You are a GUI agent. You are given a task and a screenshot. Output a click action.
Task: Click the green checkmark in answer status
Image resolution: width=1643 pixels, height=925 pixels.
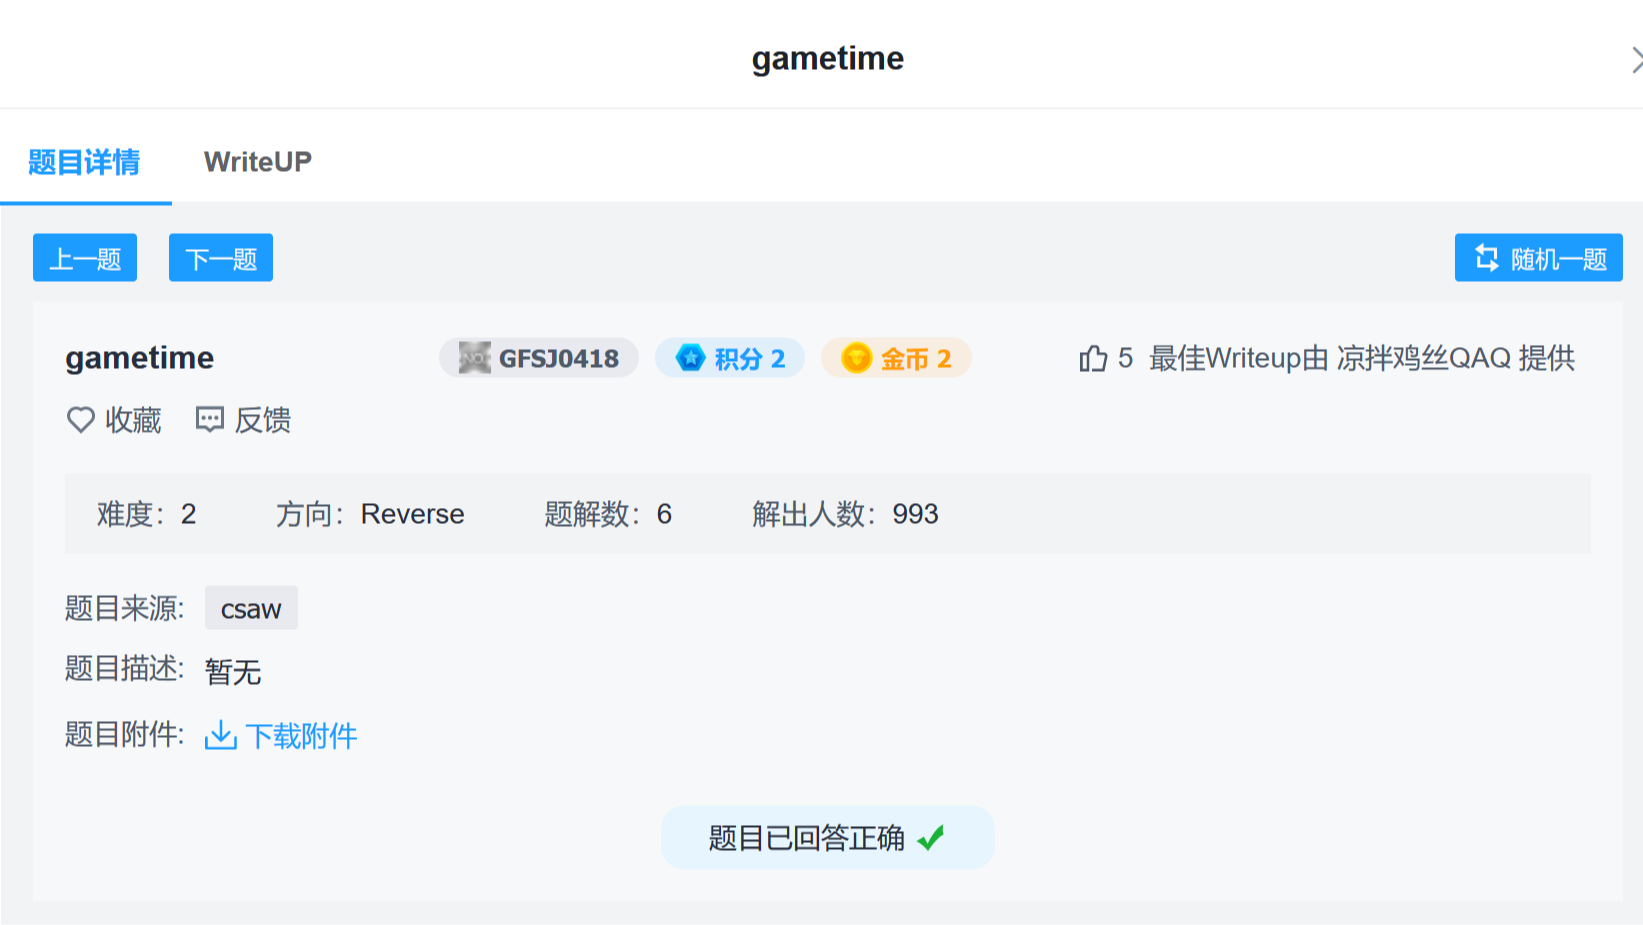tap(931, 838)
